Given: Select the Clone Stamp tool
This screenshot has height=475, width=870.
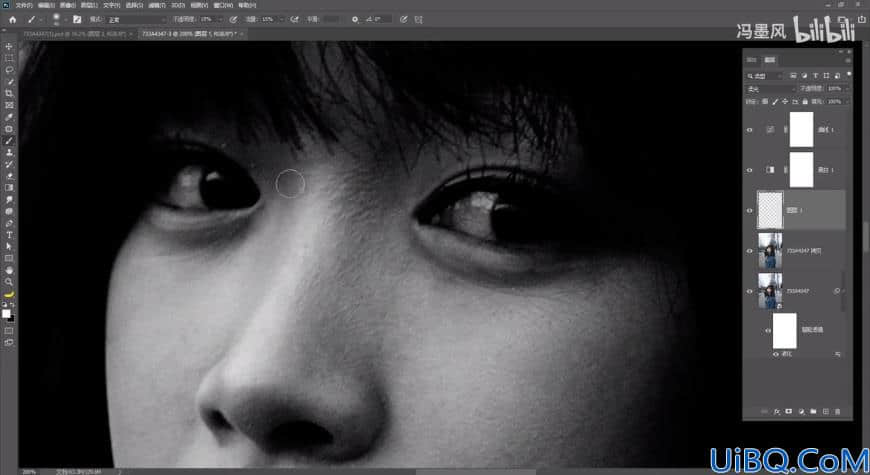Looking at the screenshot, I should coord(9,152).
